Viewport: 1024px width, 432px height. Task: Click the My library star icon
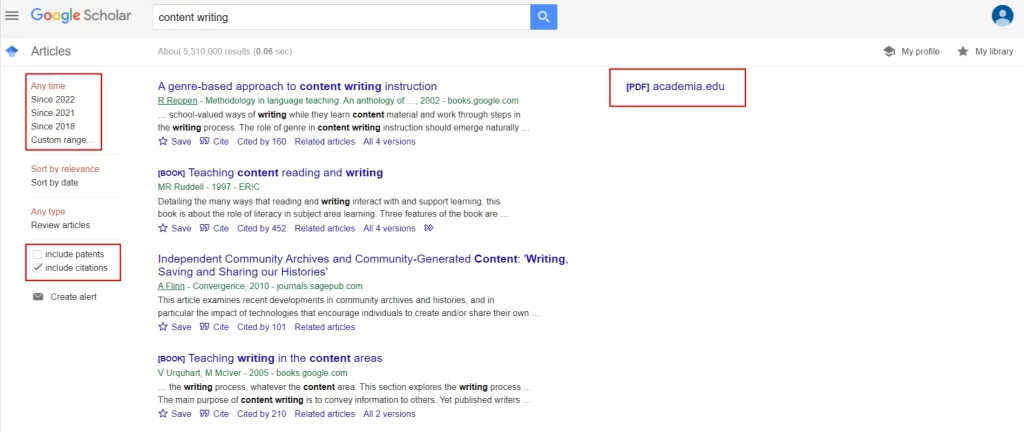[x=963, y=52]
